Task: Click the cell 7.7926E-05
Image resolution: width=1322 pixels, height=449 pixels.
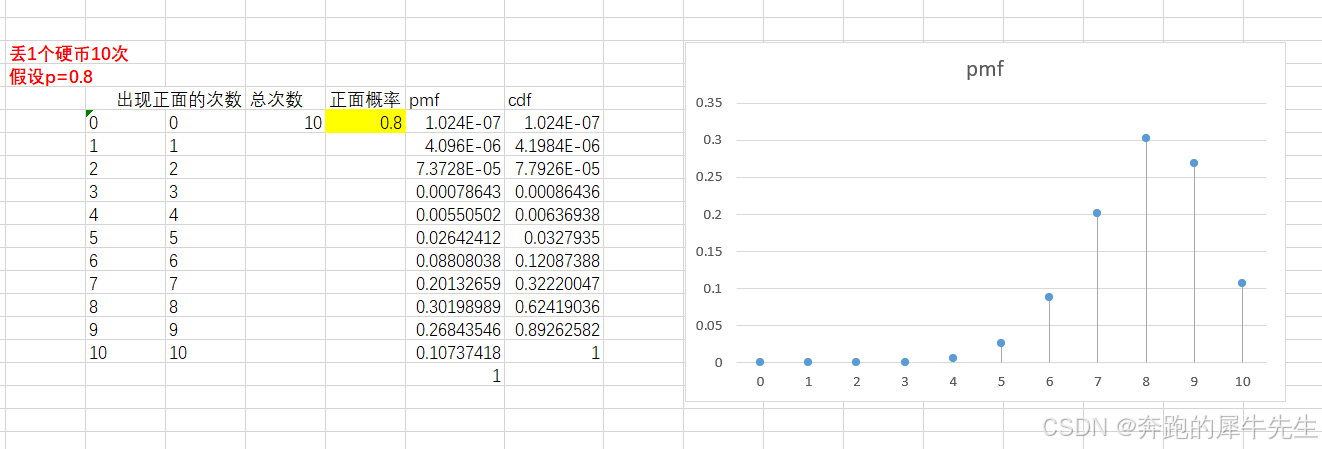Action: pyautogui.click(x=553, y=169)
